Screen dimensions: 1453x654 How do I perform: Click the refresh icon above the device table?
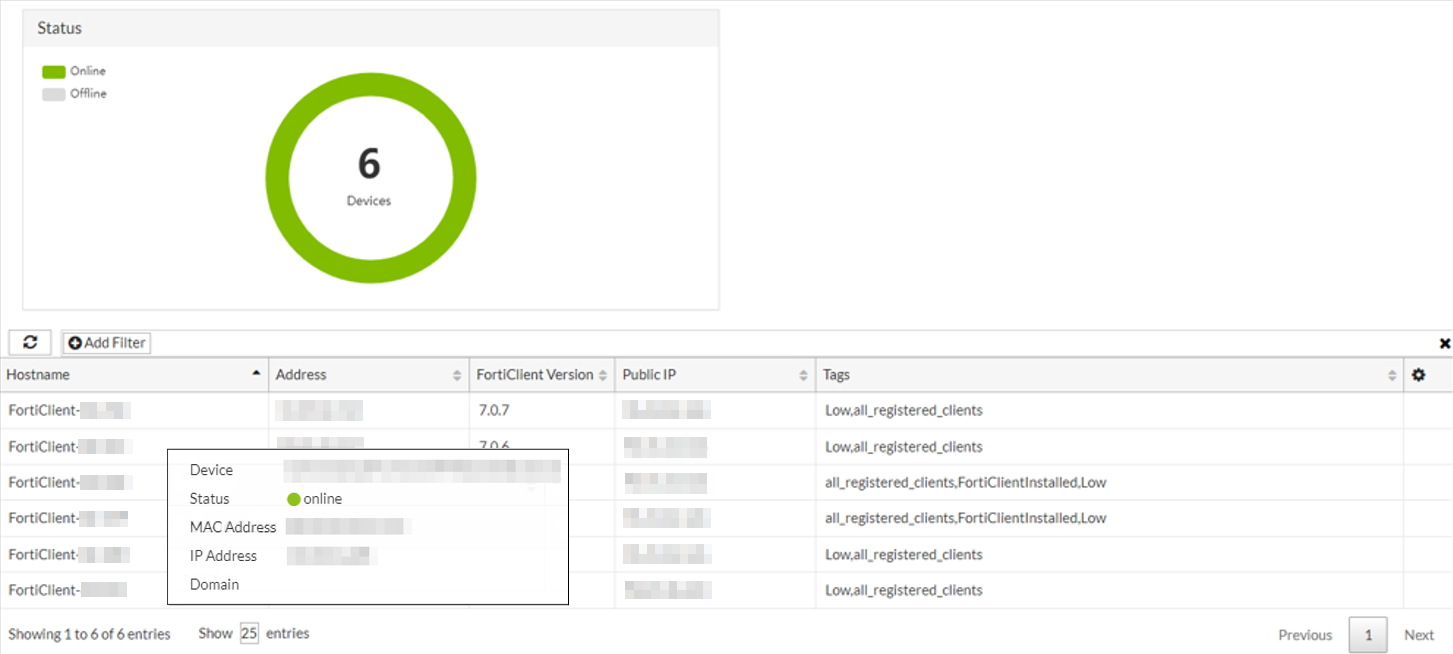[29, 342]
